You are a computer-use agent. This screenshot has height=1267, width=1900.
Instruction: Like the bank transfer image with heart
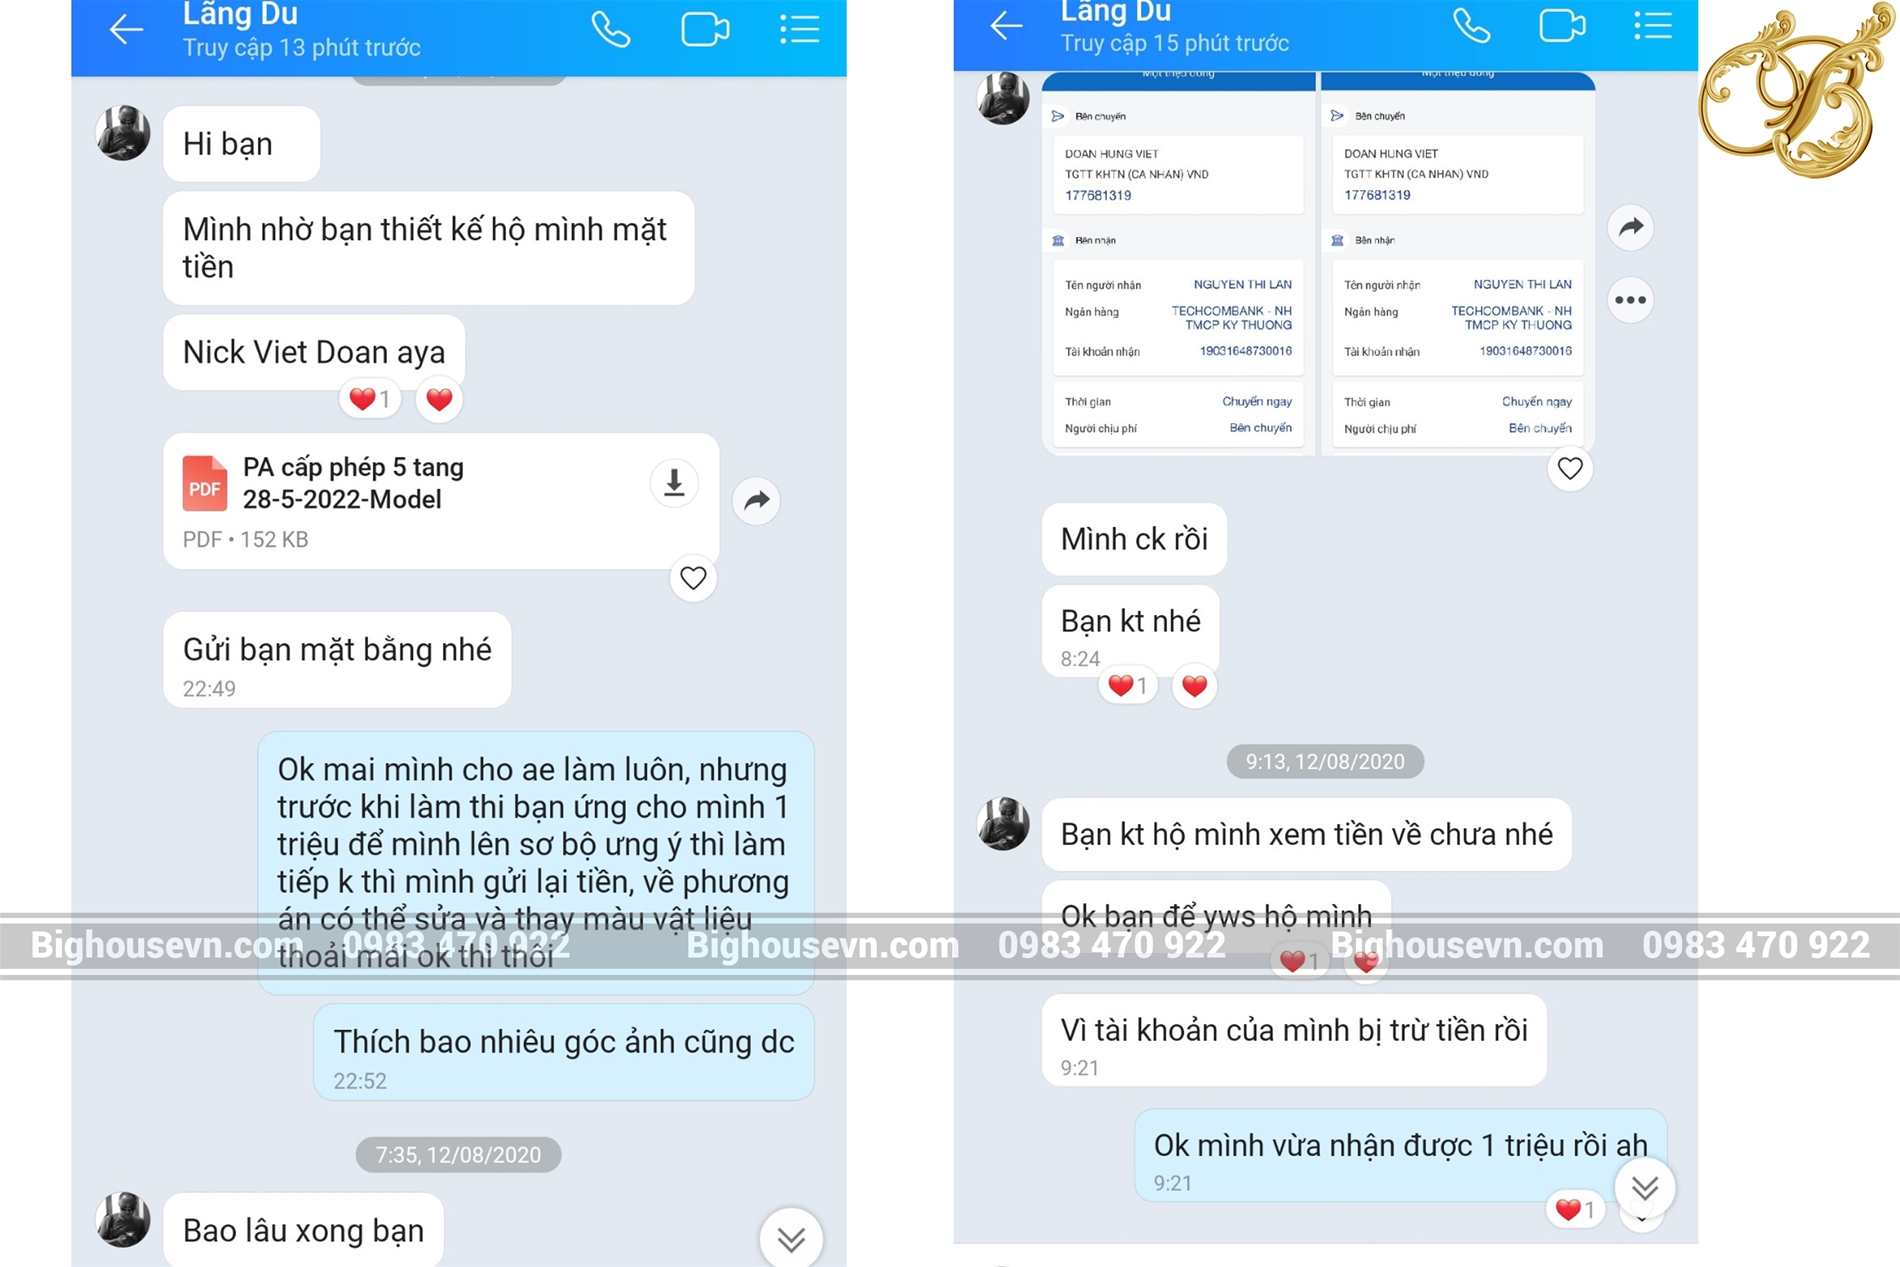1570,468
